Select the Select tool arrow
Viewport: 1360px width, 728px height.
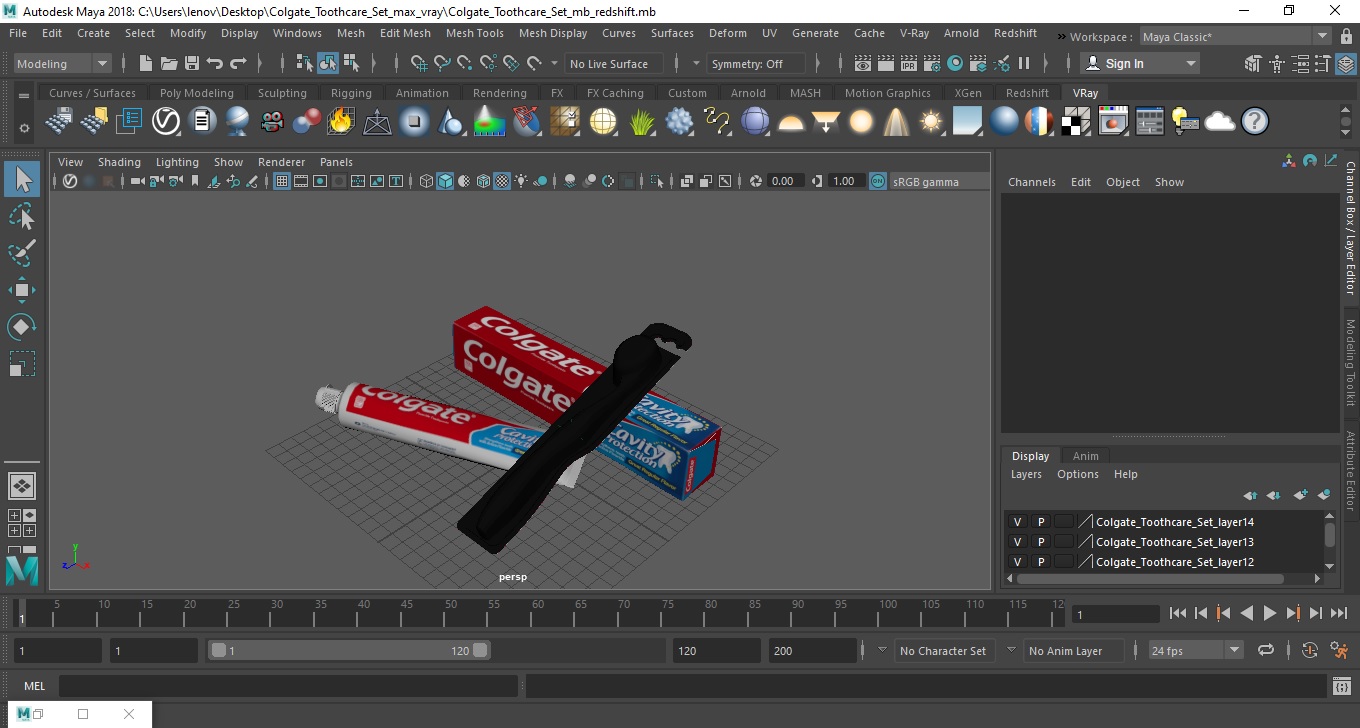[x=22, y=180]
